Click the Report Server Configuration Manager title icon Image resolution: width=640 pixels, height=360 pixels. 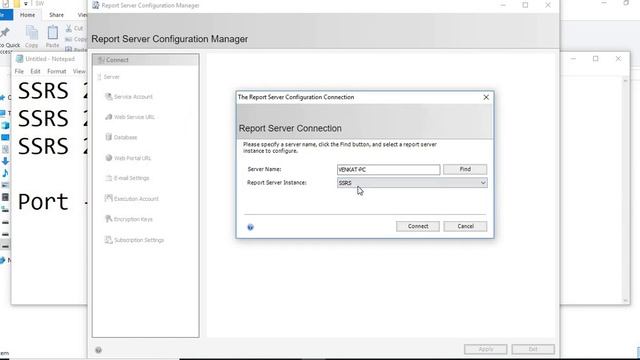[x=96, y=5]
